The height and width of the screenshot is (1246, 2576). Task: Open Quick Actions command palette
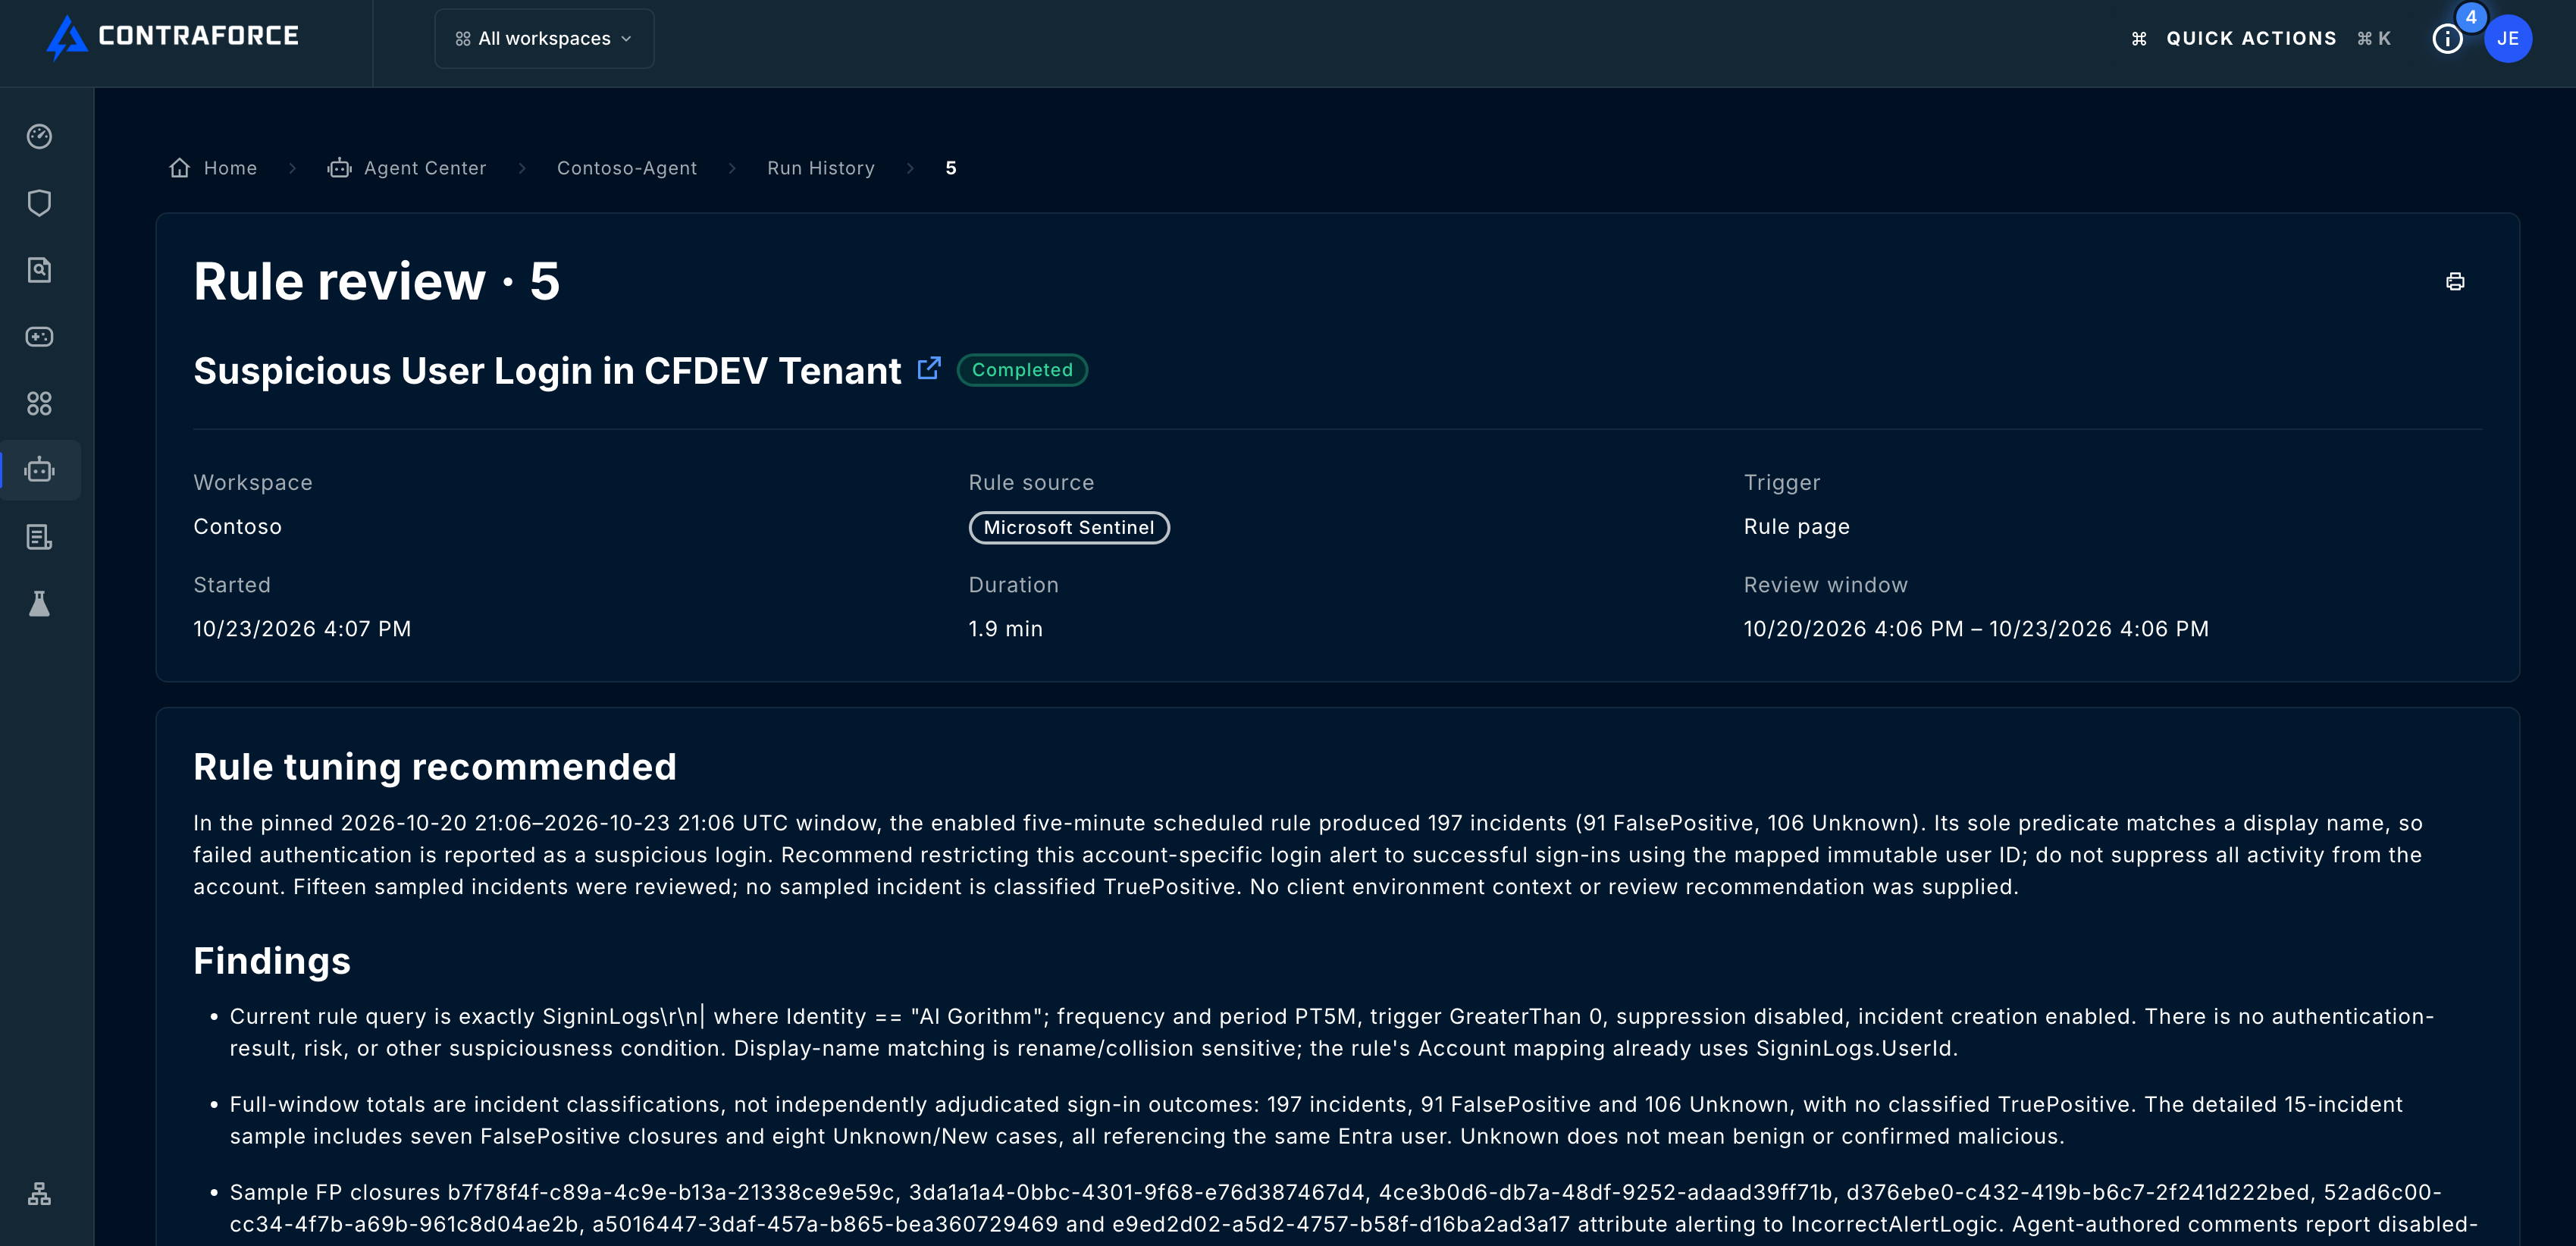2260,39
